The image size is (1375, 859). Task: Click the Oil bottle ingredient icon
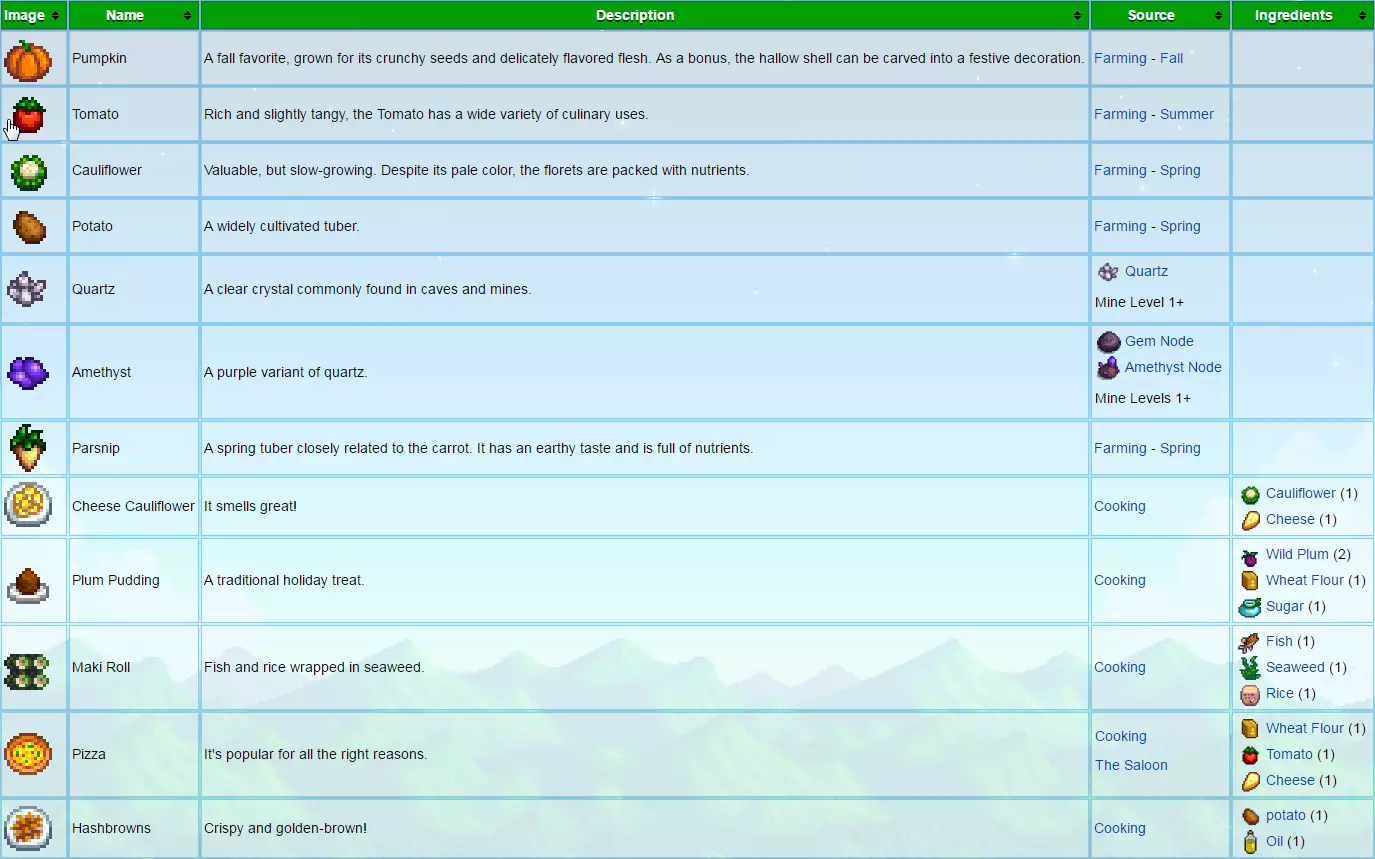pyautogui.click(x=1250, y=842)
